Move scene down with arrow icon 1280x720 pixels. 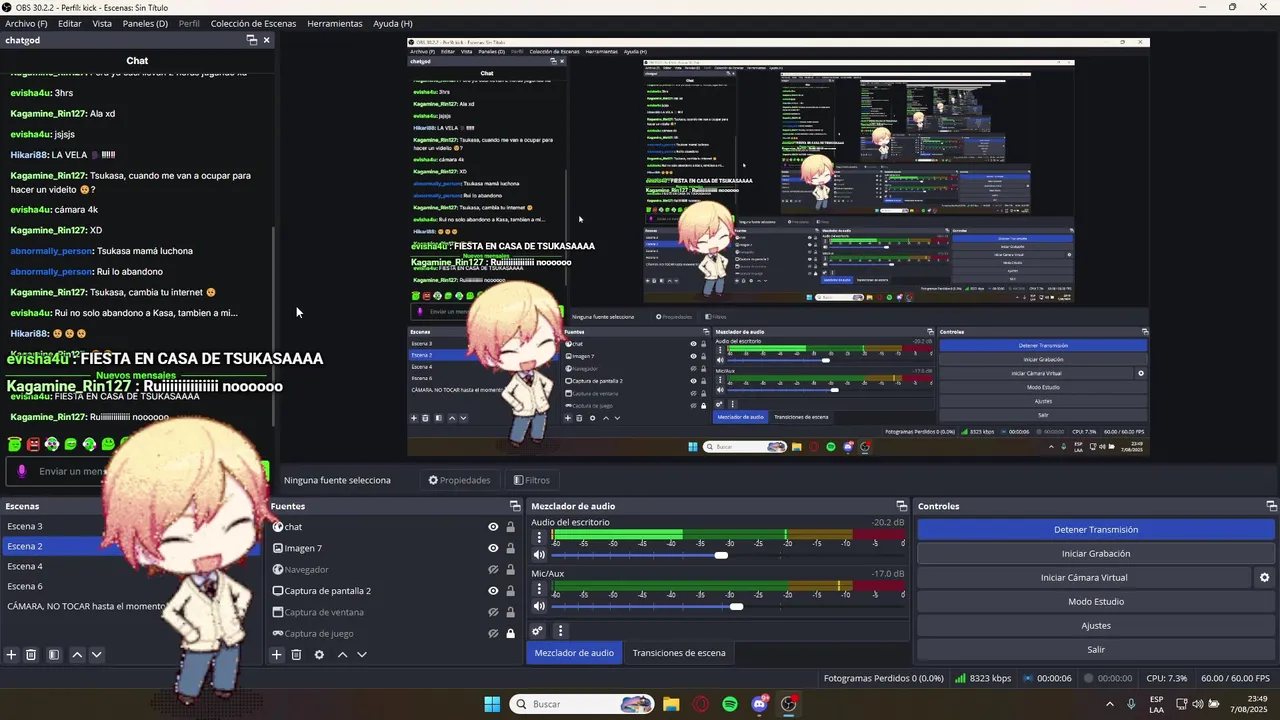pyautogui.click(x=97, y=655)
